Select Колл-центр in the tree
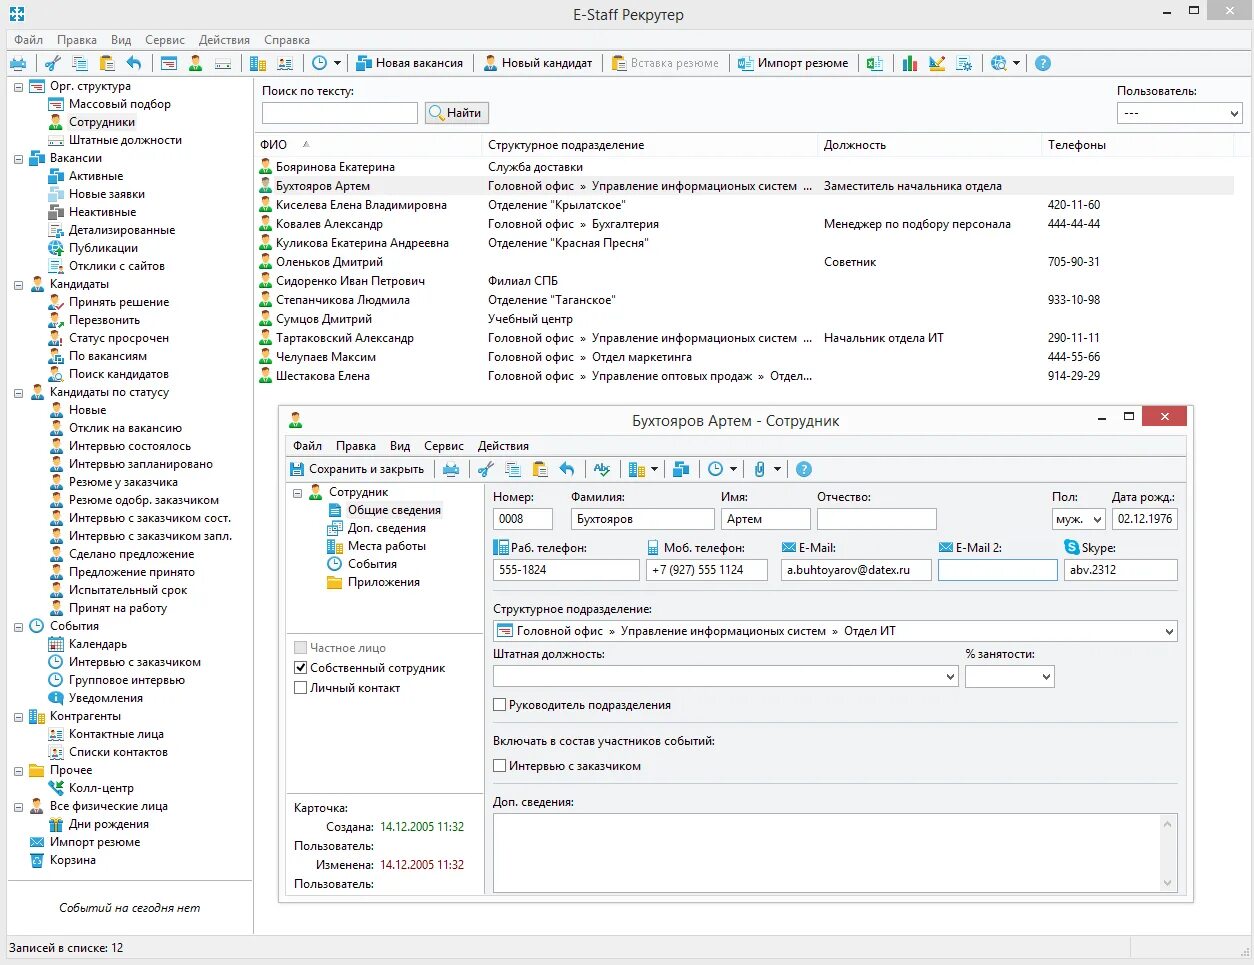 click(x=100, y=788)
